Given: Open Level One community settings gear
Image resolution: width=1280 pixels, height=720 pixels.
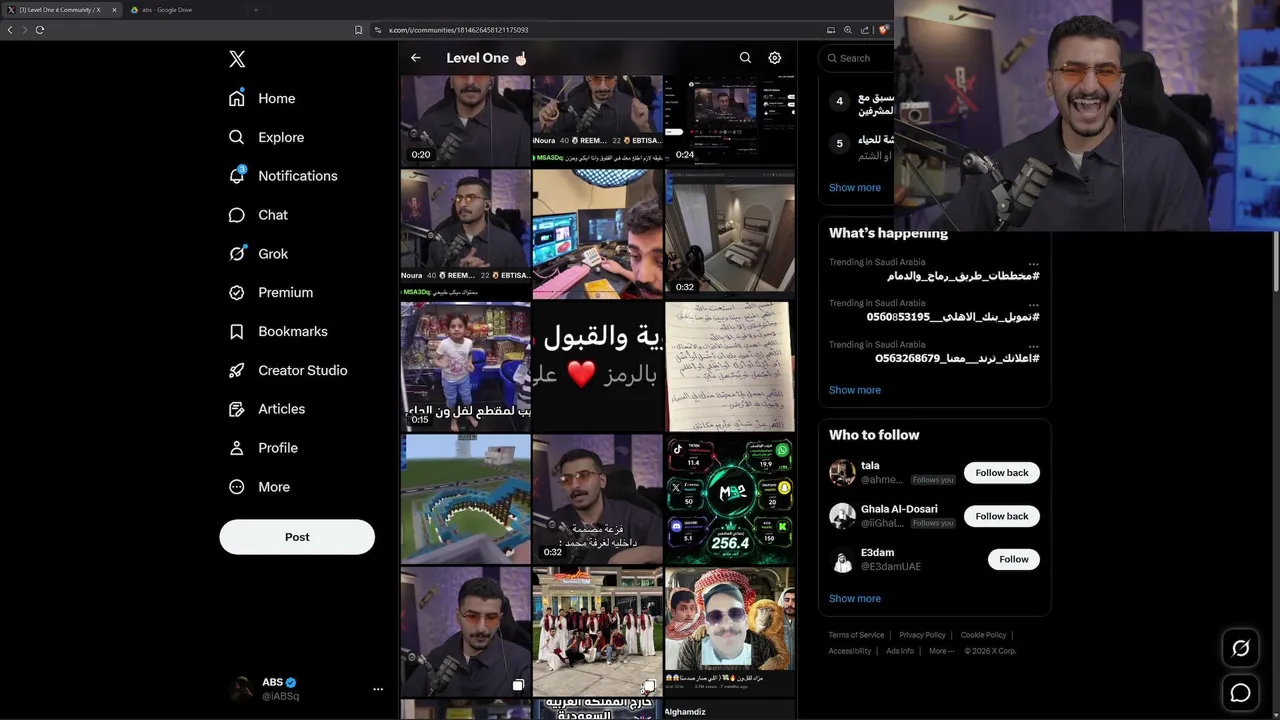Looking at the screenshot, I should (x=775, y=58).
